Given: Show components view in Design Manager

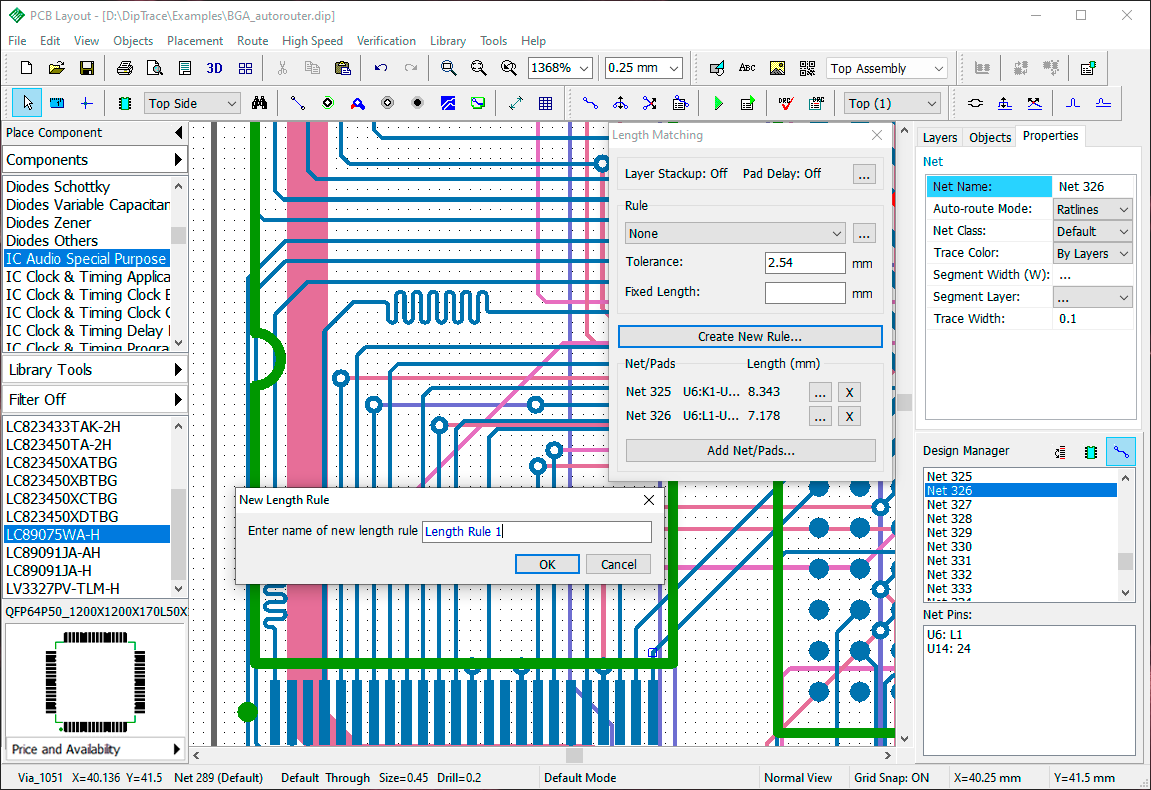Looking at the screenshot, I should [1091, 452].
